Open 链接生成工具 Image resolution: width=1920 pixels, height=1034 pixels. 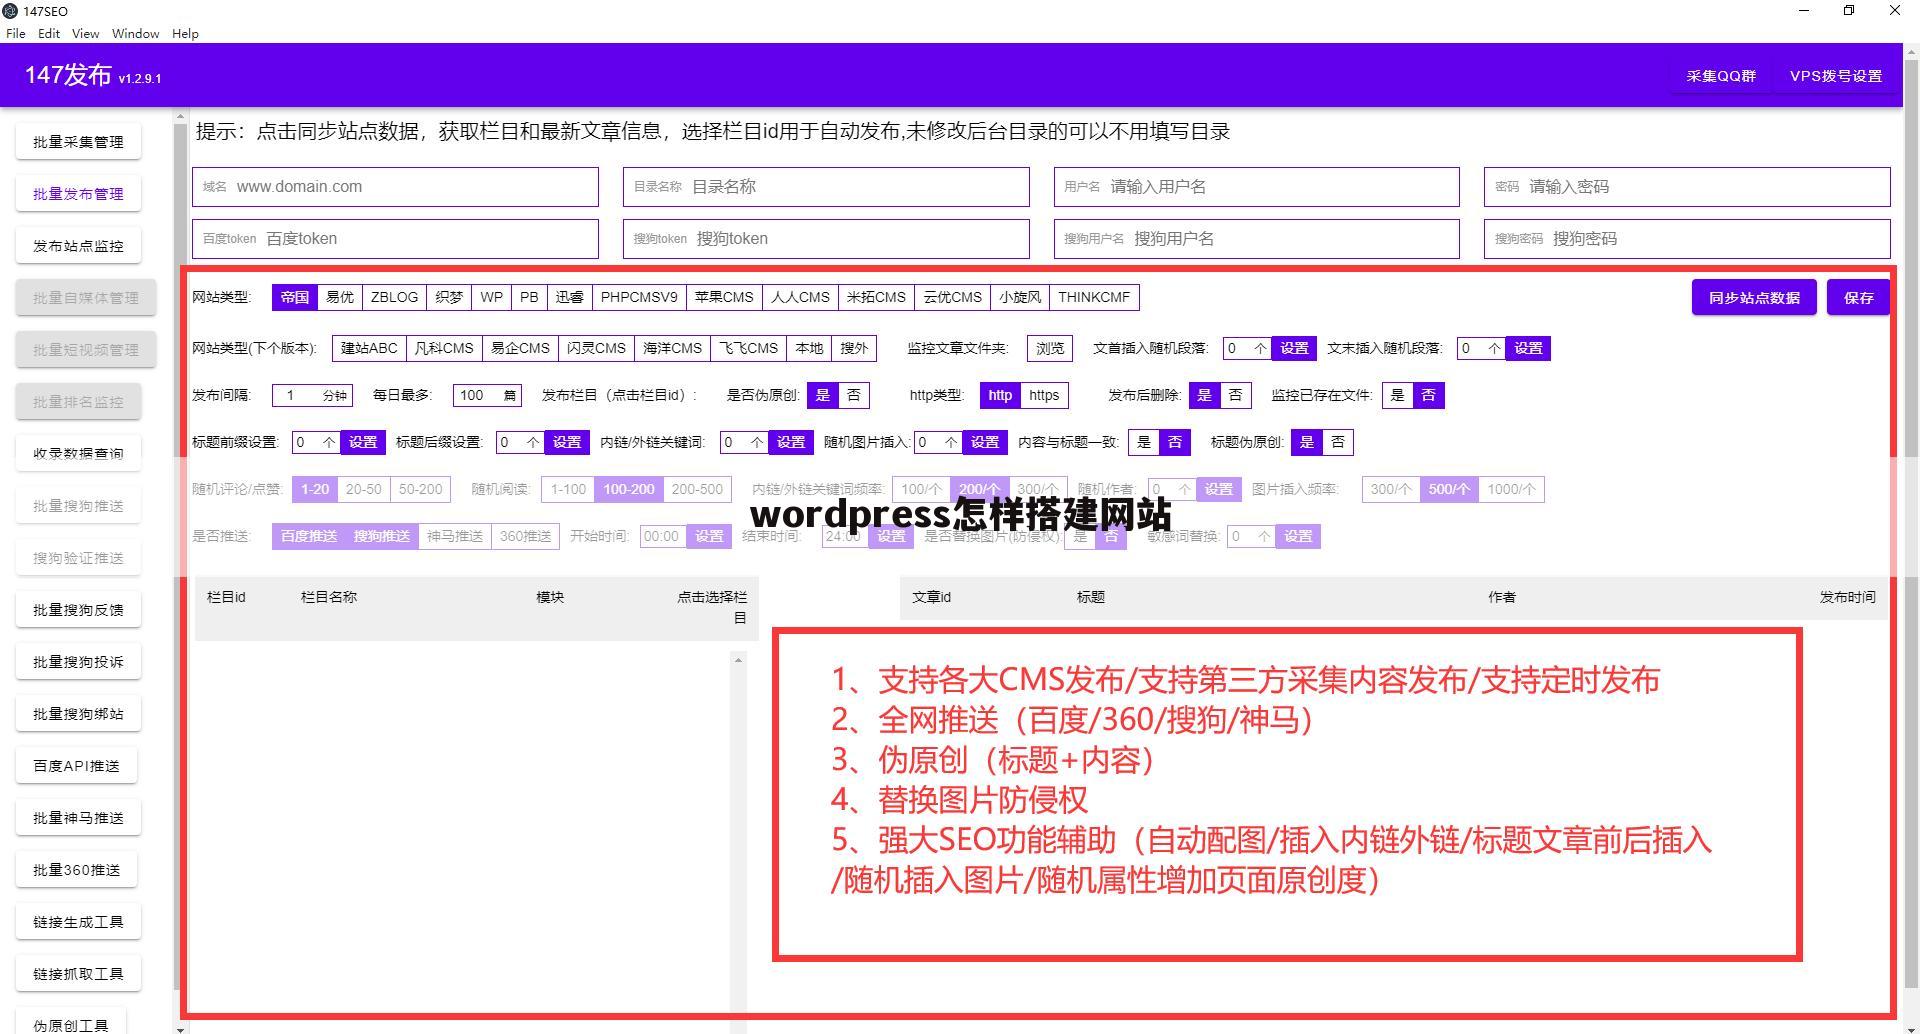[x=78, y=922]
